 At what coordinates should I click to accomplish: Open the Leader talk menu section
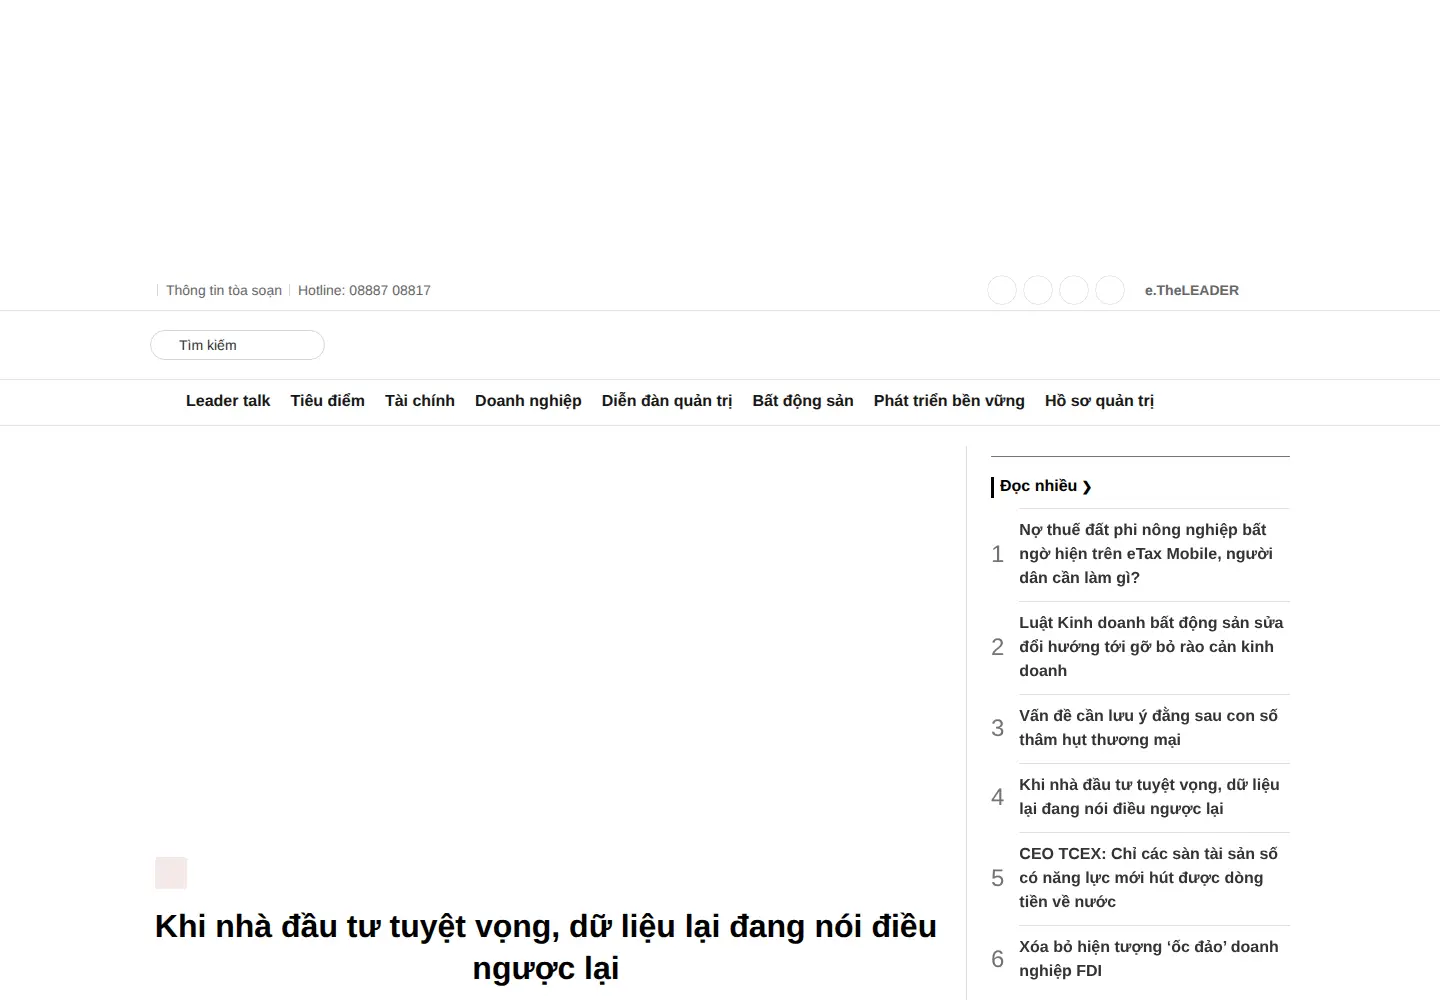[228, 401]
